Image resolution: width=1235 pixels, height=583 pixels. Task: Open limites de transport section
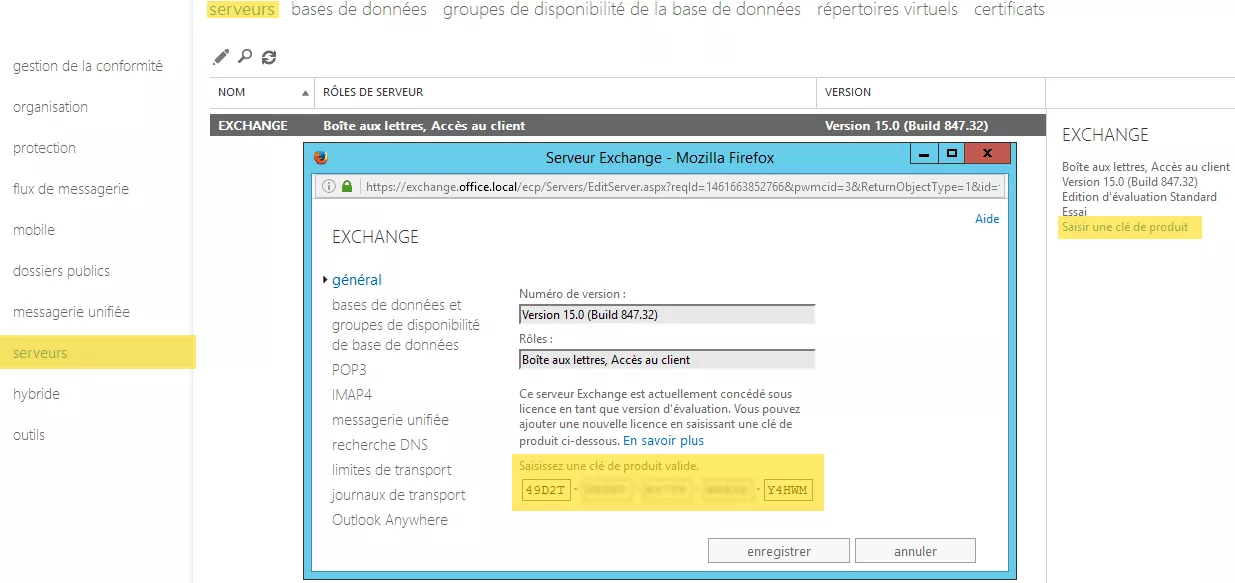tap(392, 470)
